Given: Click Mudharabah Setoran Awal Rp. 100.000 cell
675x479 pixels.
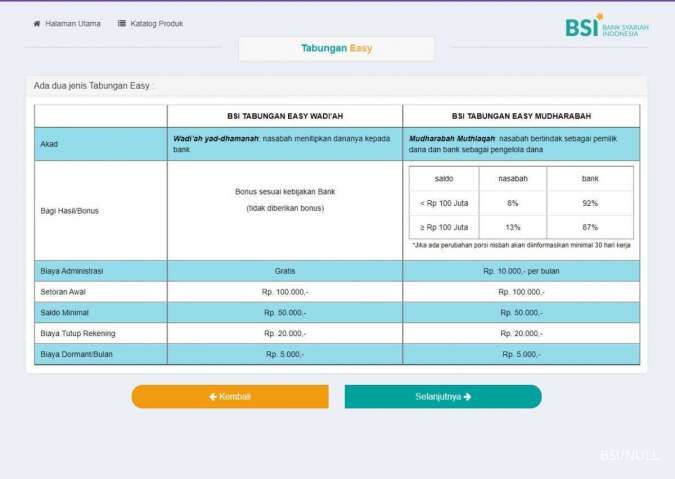Looking at the screenshot, I should click(x=521, y=292).
